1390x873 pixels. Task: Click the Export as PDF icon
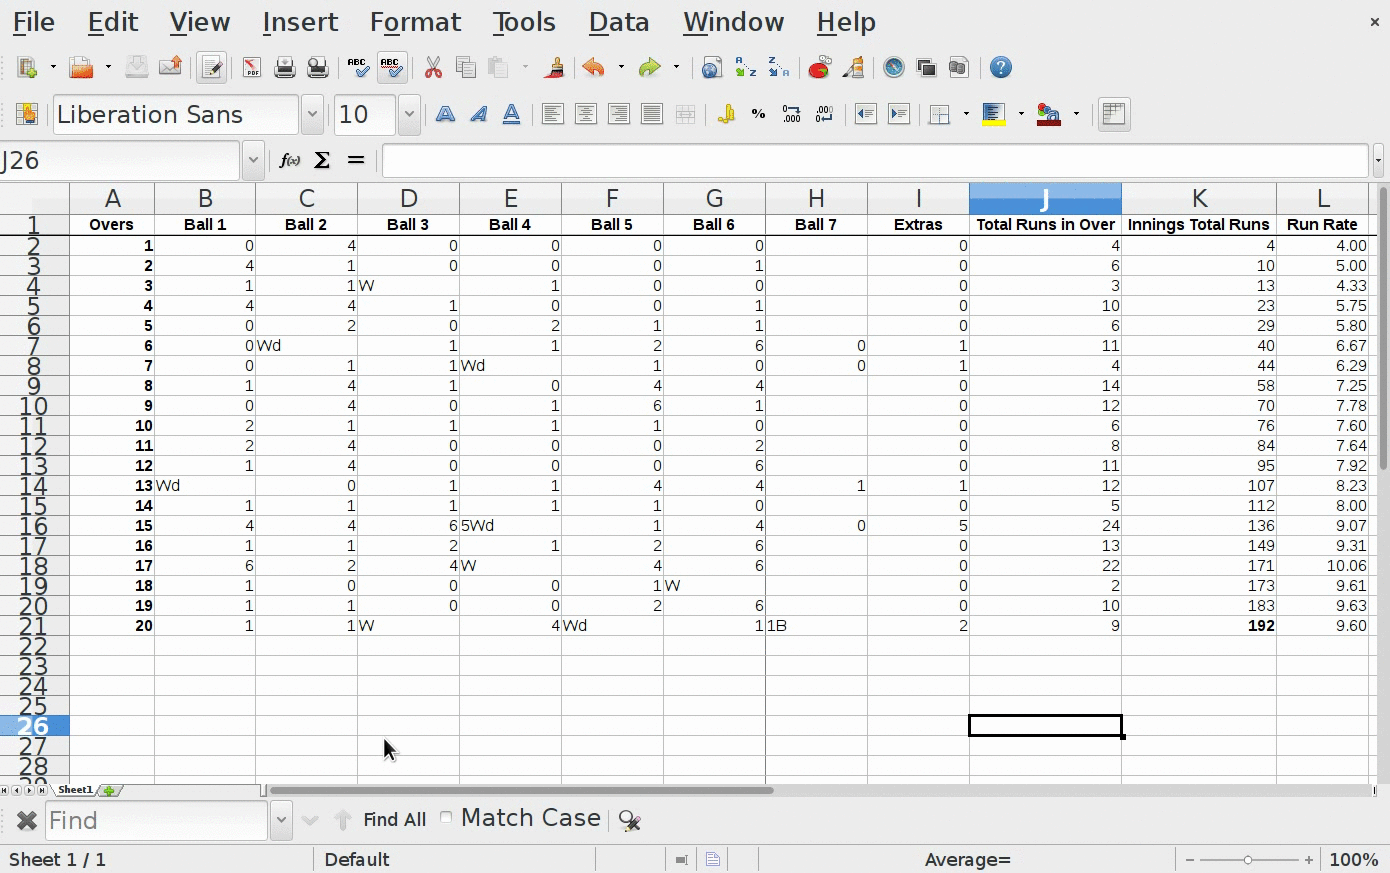(x=251, y=68)
